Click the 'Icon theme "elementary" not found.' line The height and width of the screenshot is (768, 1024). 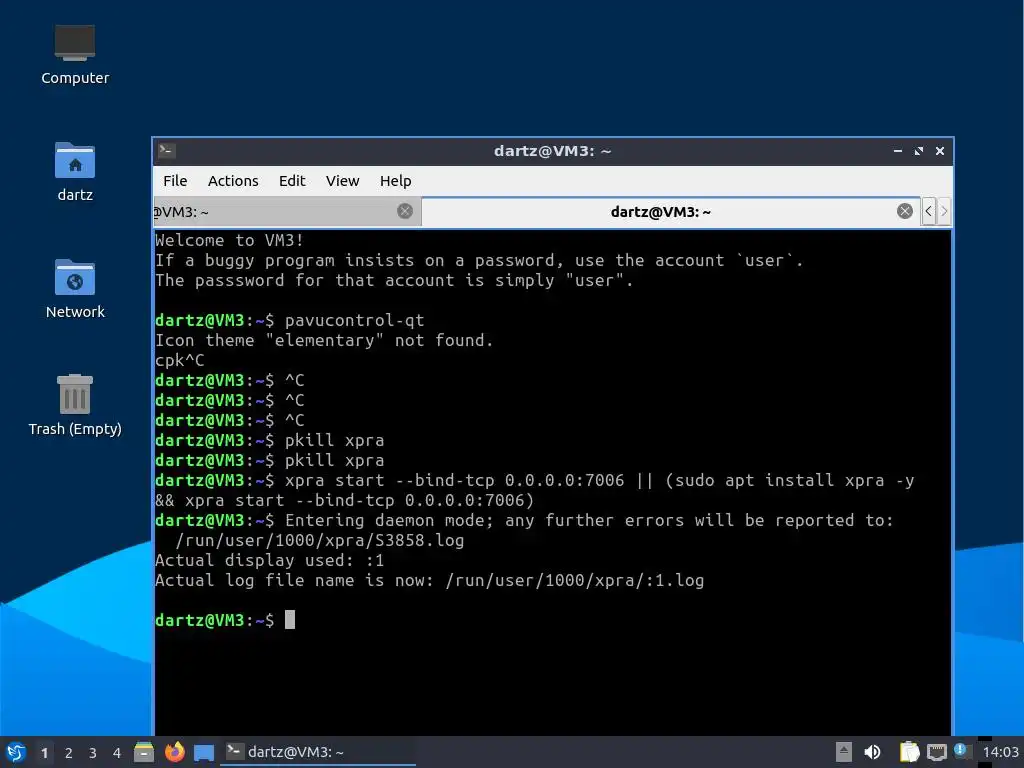tap(324, 340)
